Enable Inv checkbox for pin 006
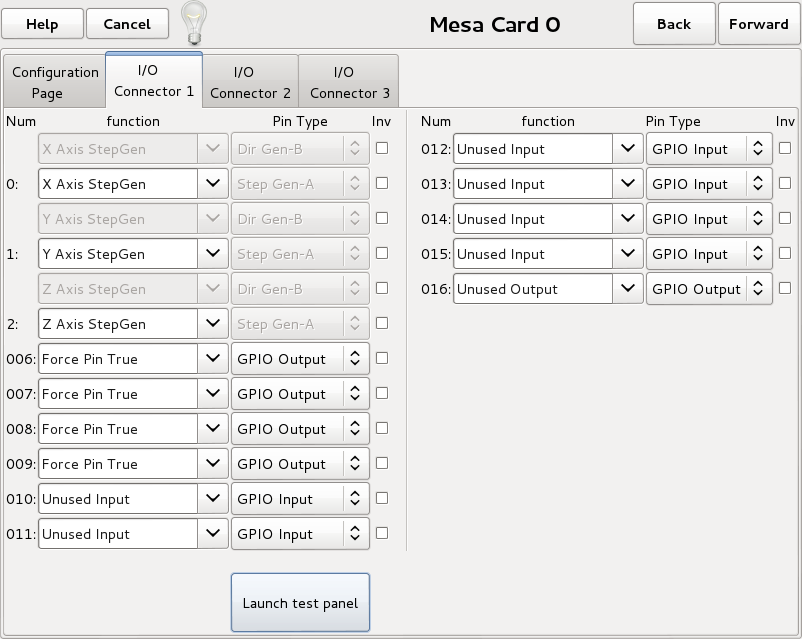 [382, 358]
